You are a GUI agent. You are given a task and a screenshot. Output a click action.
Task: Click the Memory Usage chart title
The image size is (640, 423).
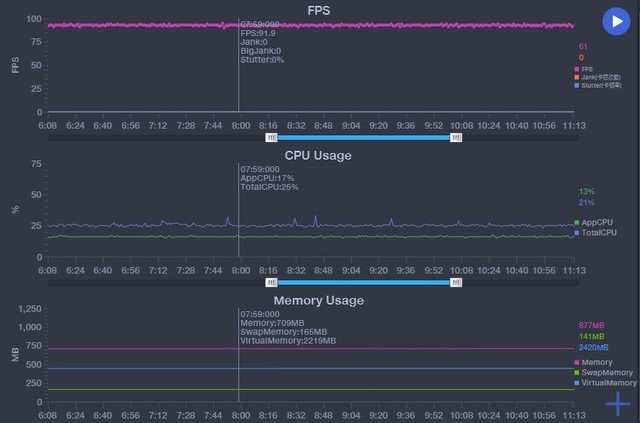click(318, 300)
